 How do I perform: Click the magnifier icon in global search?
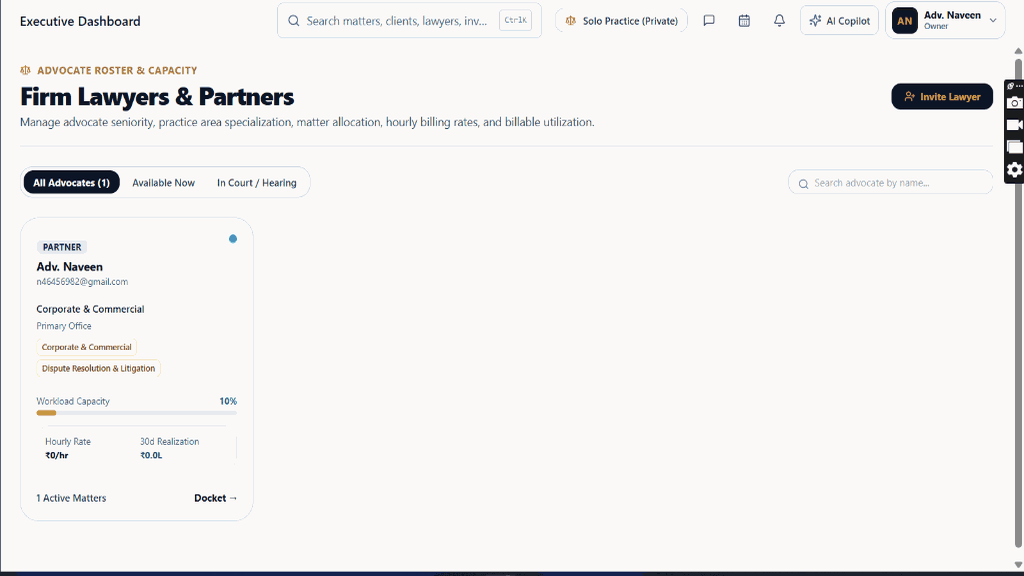294,21
